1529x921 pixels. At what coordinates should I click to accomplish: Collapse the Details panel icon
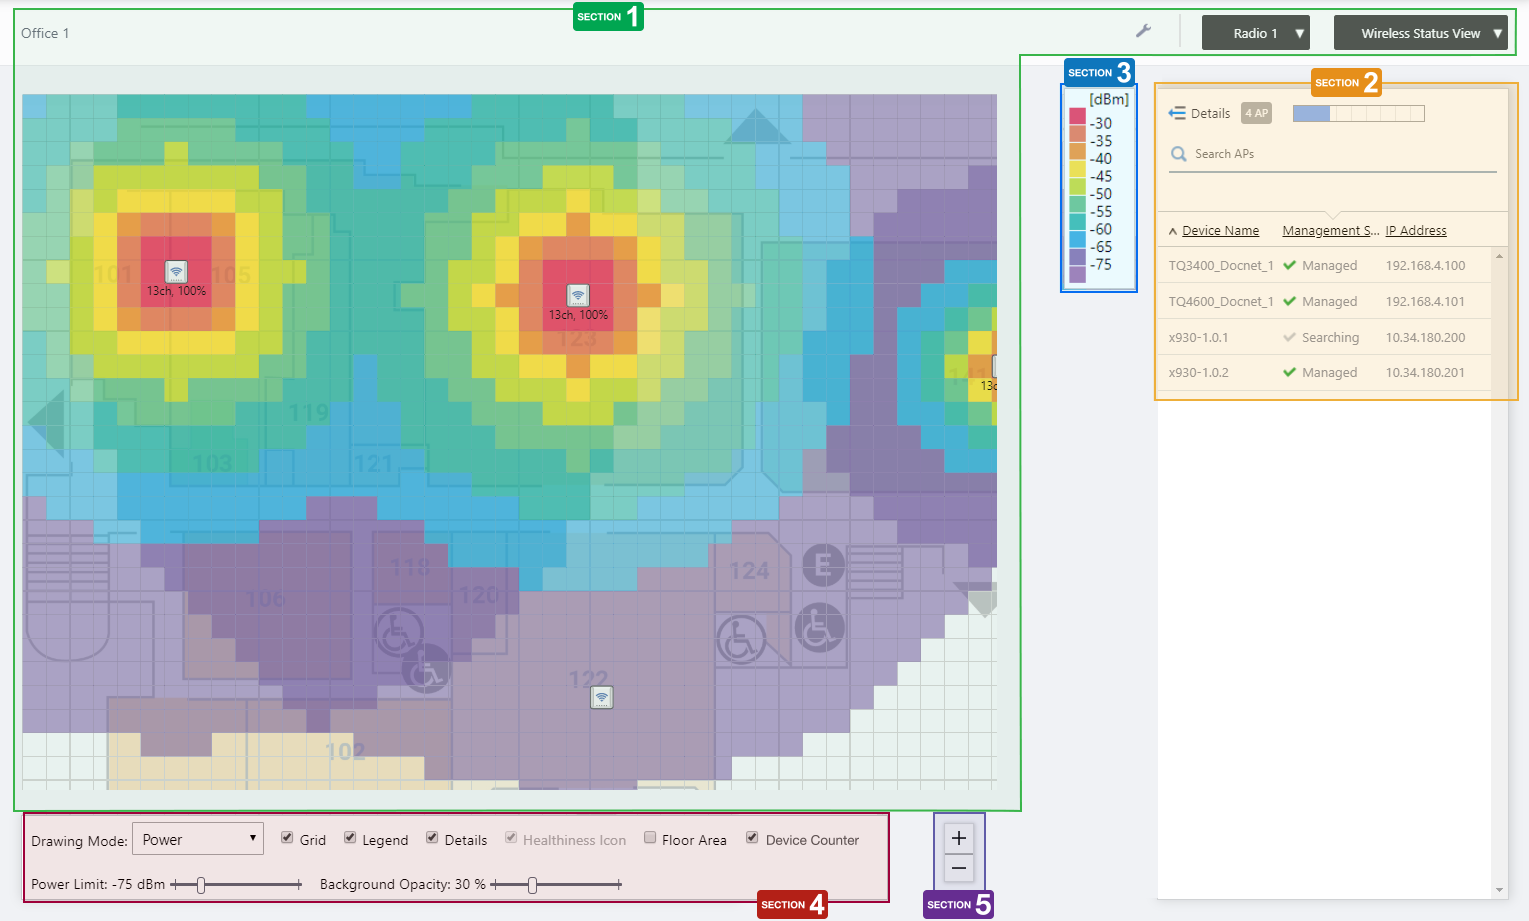pos(1177,113)
